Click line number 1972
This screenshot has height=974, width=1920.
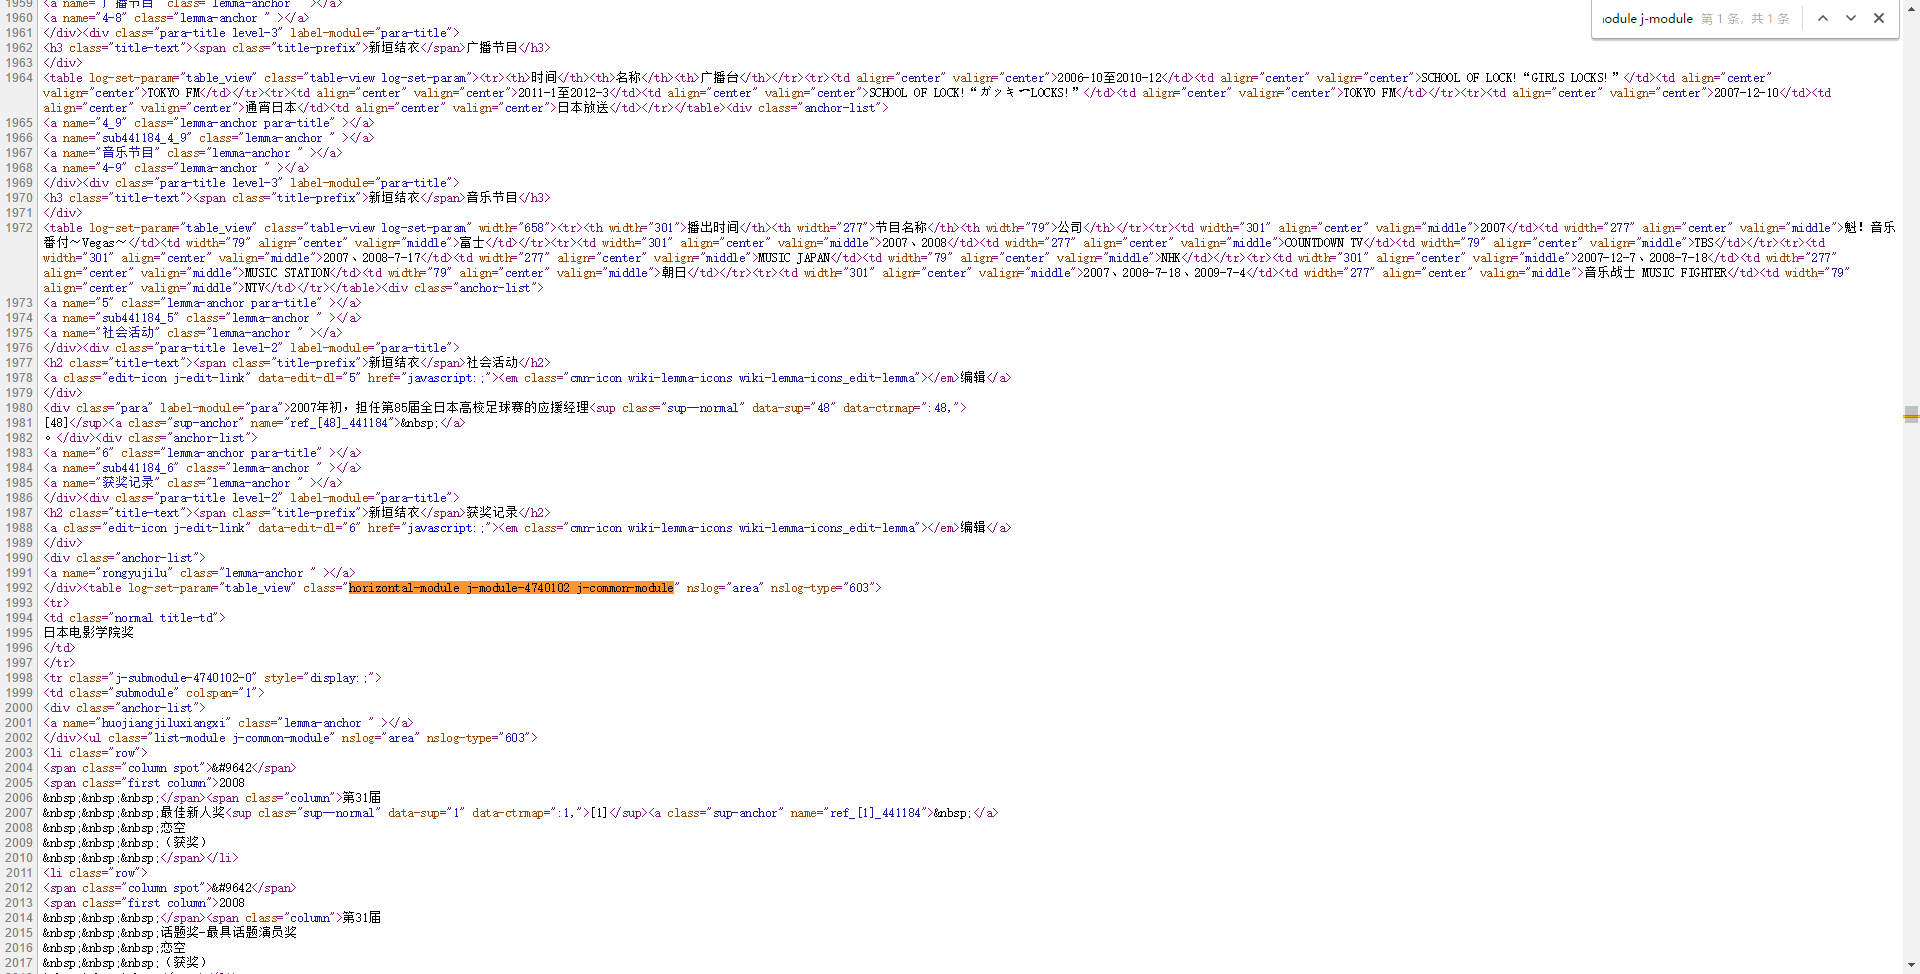[19, 228]
